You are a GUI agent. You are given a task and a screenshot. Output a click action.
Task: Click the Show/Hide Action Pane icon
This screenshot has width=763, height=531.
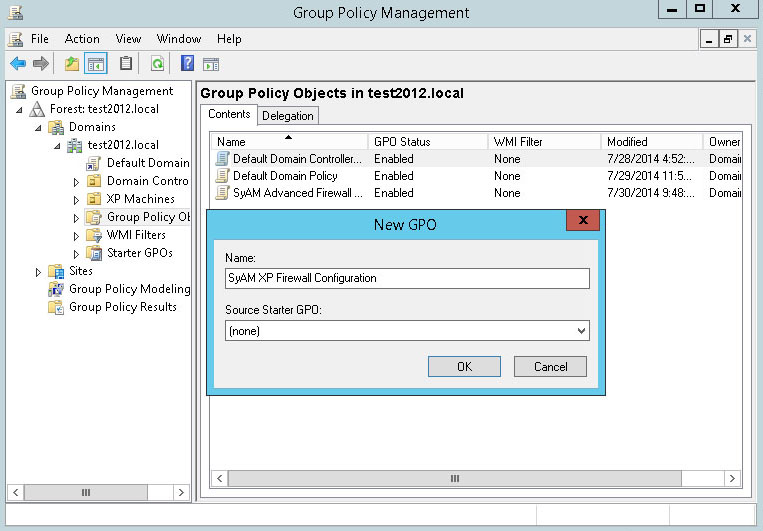(x=211, y=64)
